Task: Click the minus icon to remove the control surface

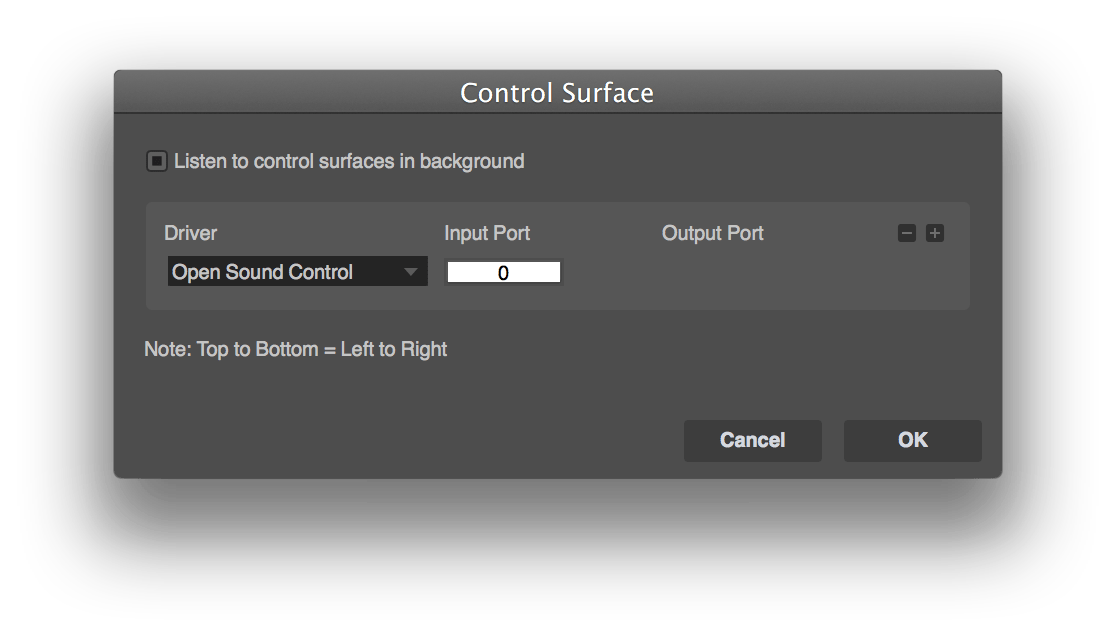Action: pos(907,234)
